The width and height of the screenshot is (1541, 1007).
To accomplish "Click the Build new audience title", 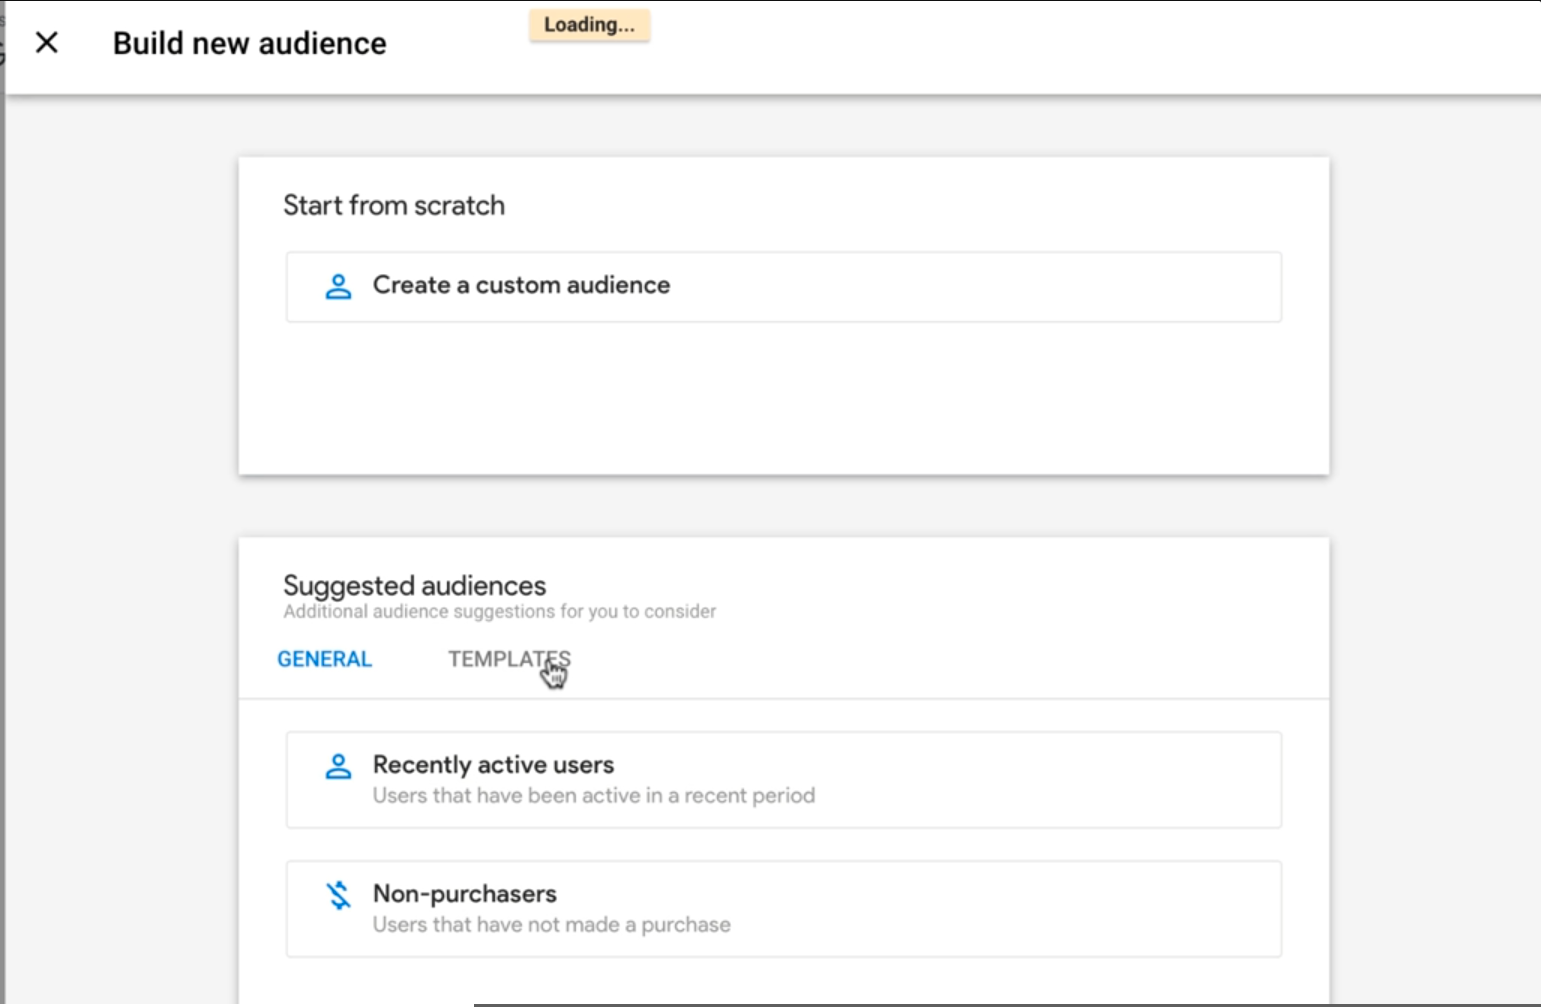I will (x=249, y=44).
